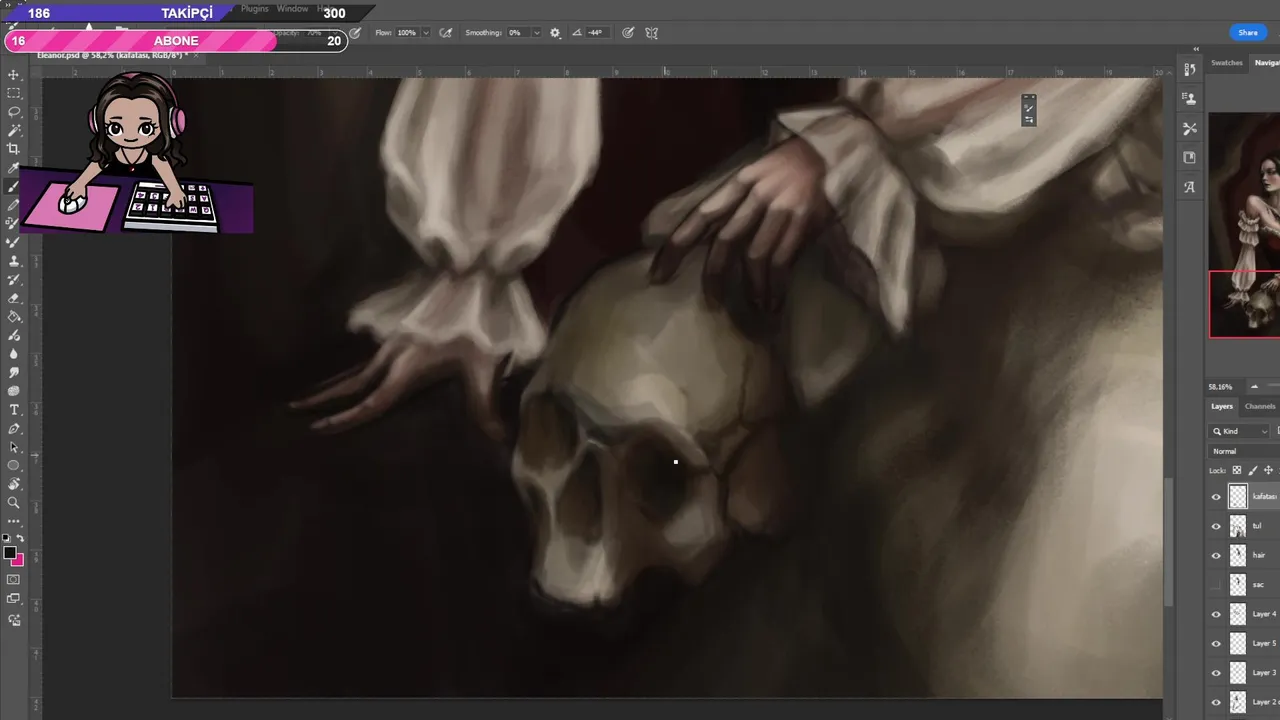Select the Eyedropper tool
The width and height of the screenshot is (1280, 720).
(x=14, y=168)
